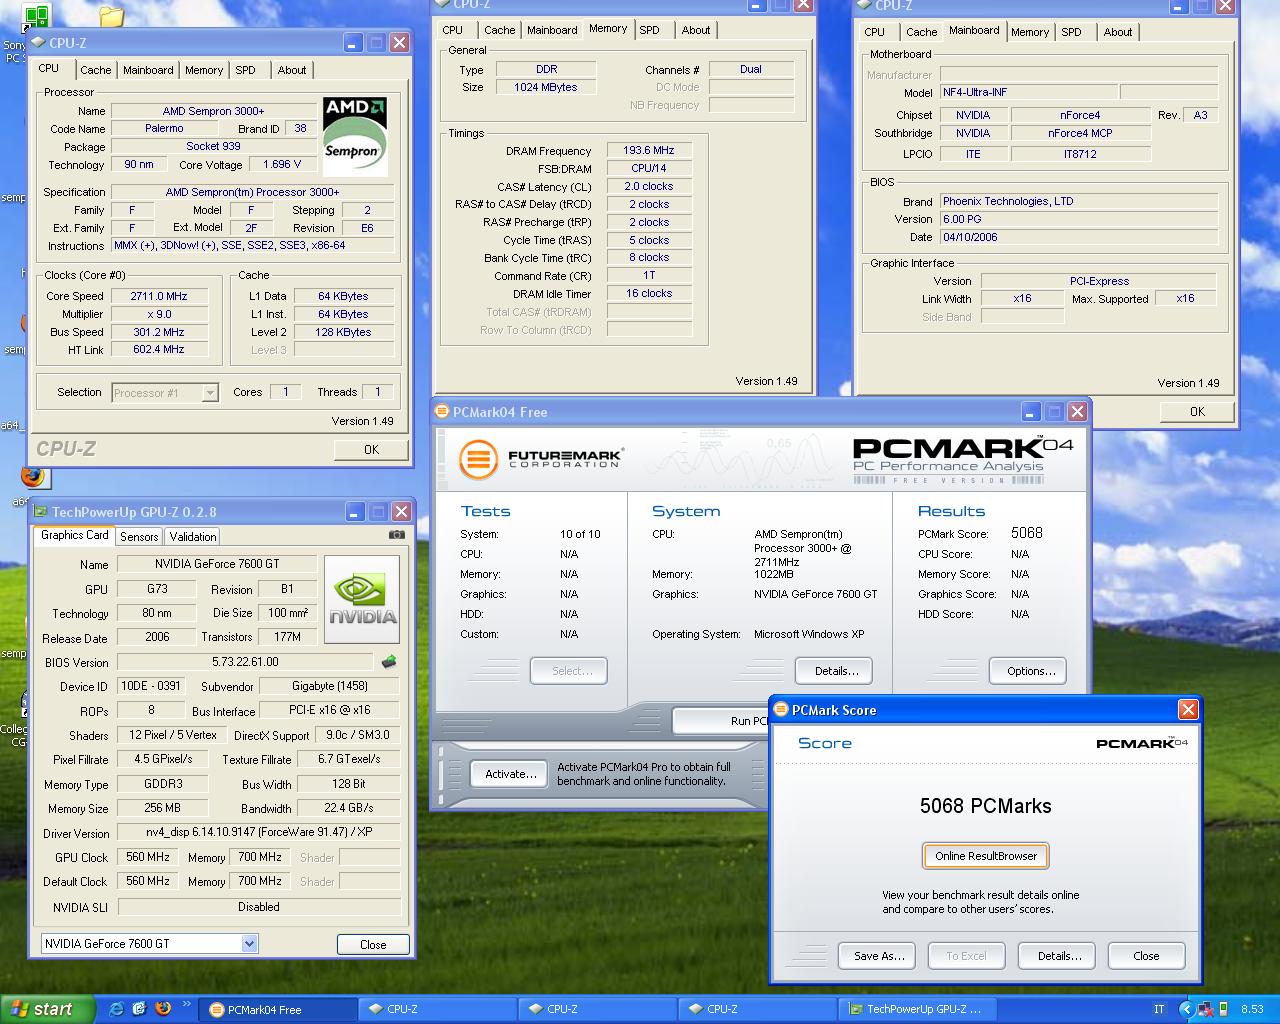Screen dimensions: 1280x1024
Task: Click Save As... in PCMark Score dialog
Action: (x=879, y=956)
